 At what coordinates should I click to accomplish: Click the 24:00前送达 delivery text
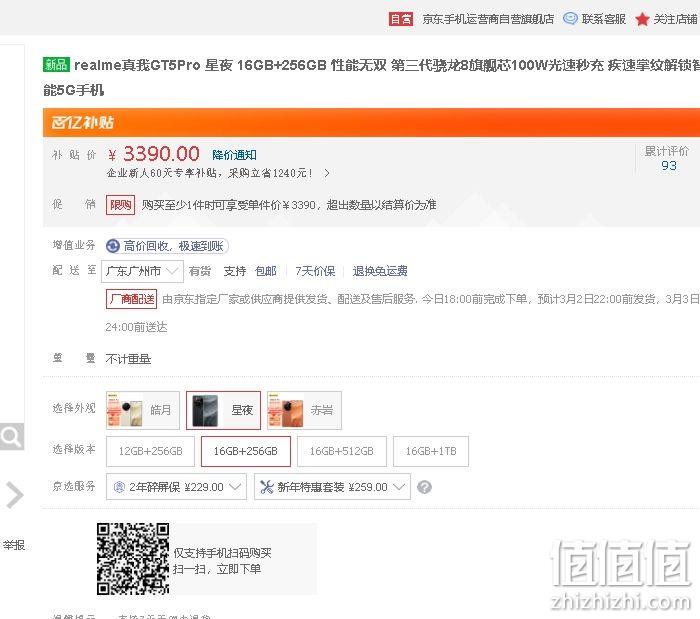pos(136,327)
